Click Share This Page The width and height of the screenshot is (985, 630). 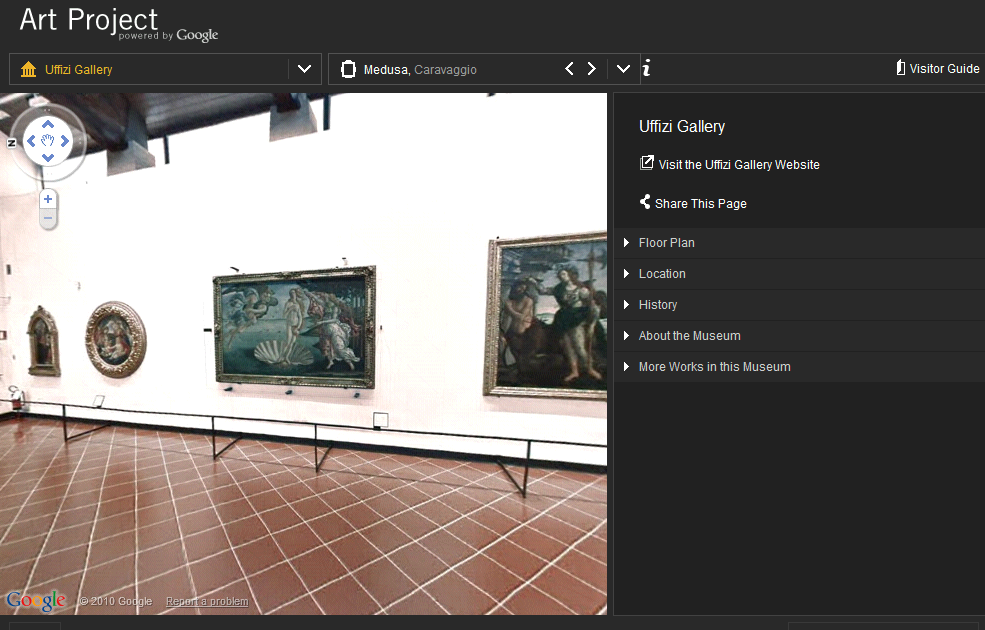point(700,204)
